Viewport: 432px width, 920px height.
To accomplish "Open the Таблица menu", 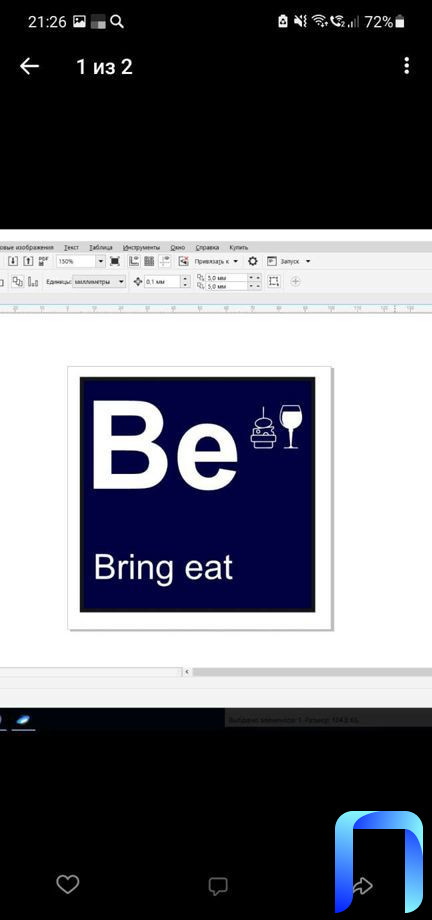I will [101, 248].
